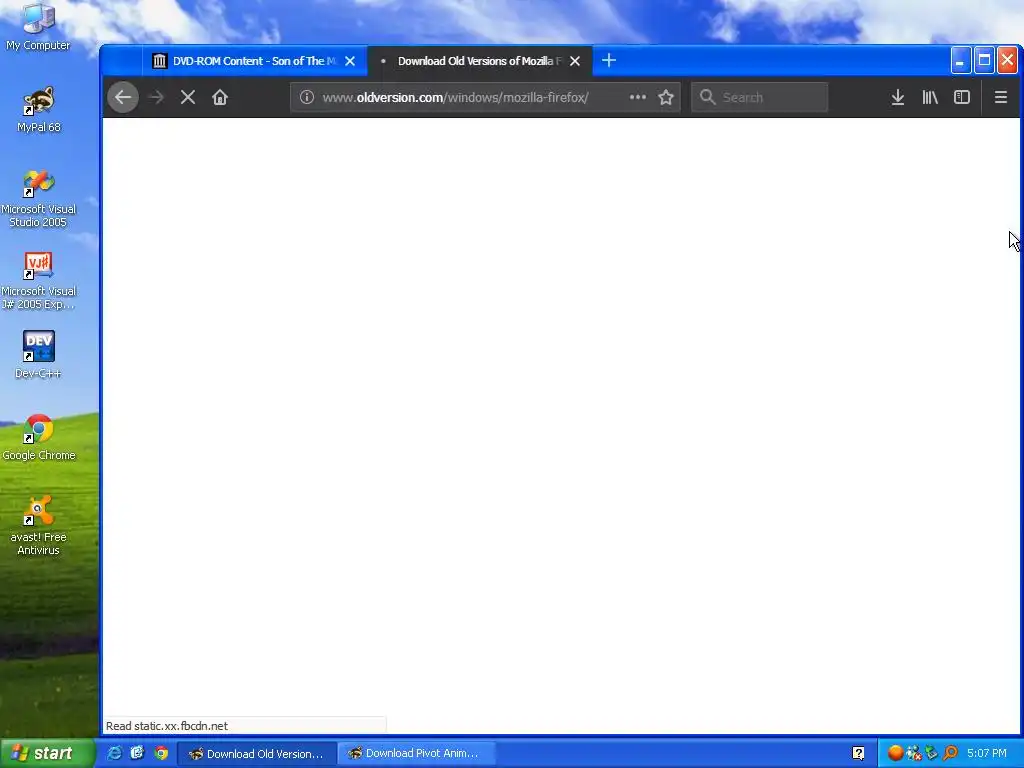Switch to the DVD-ROM Content tab
The image size is (1024, 768).
(256, 61)
